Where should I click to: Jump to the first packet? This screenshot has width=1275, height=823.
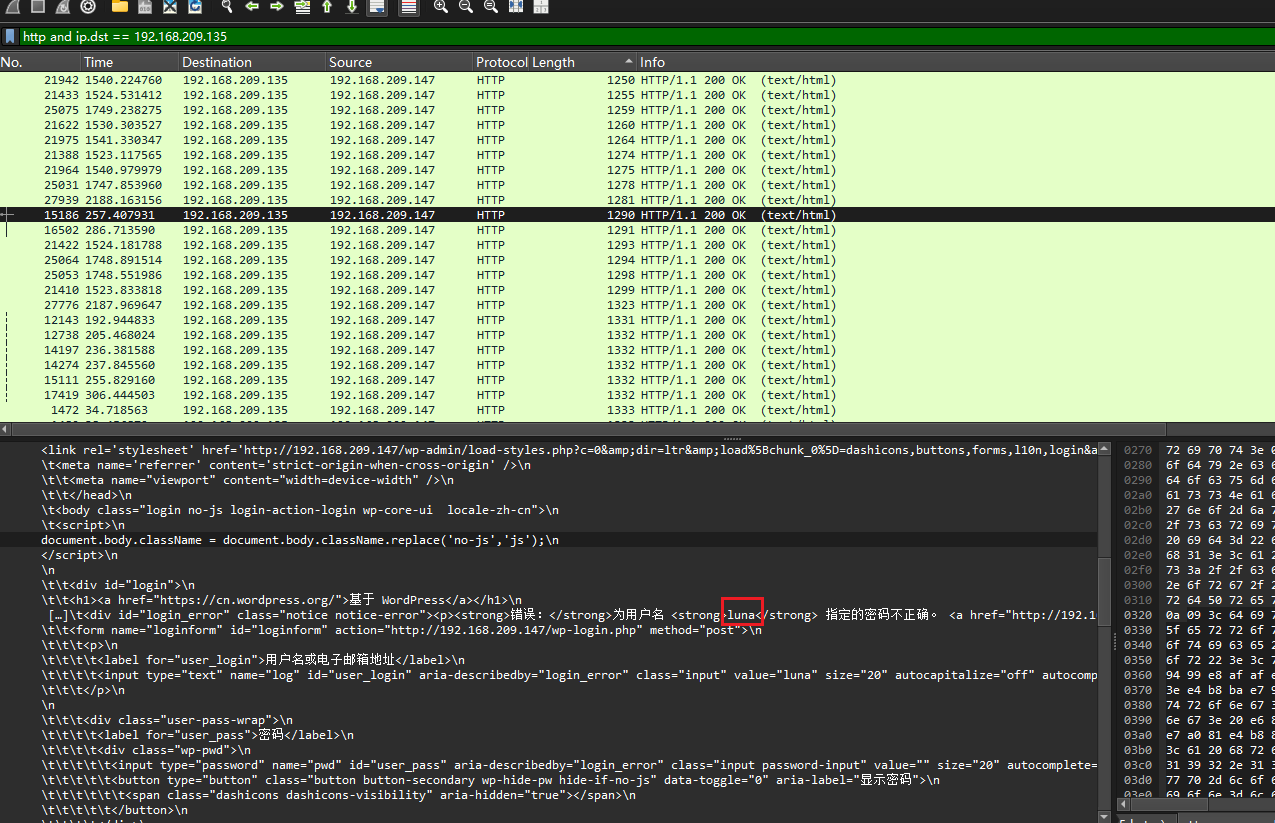pyautogui.click(x=327, y=6)
